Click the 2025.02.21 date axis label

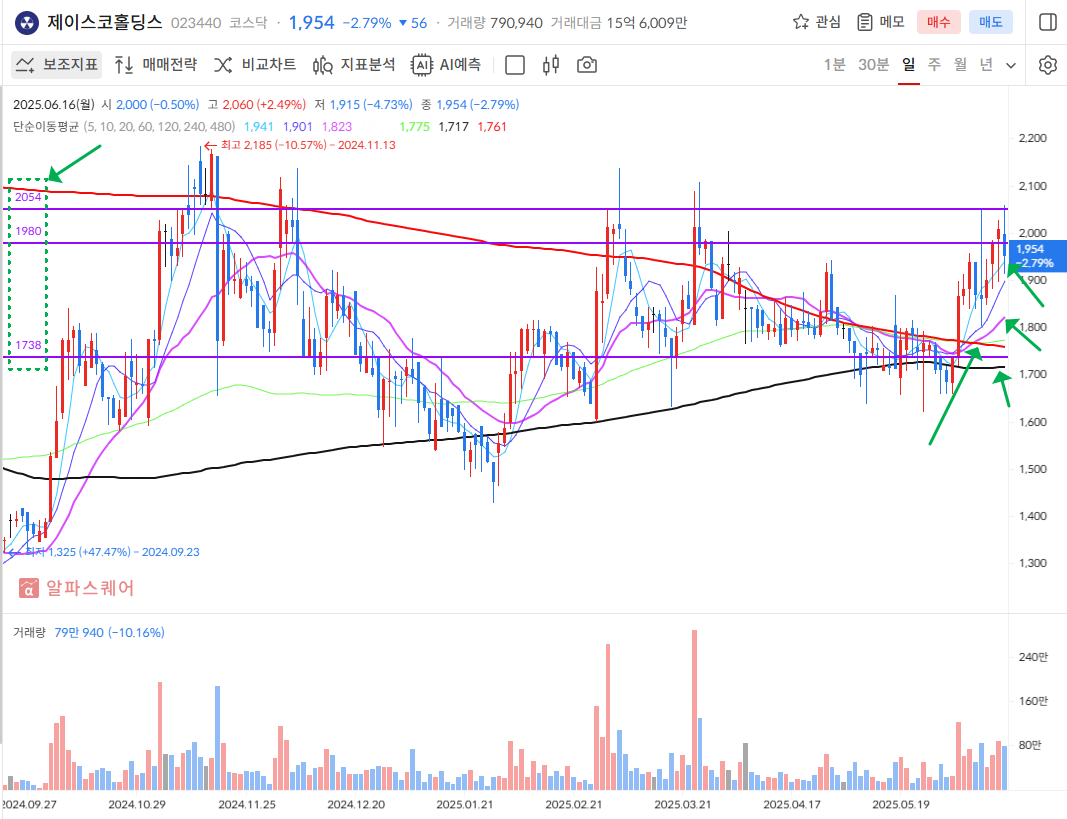point(574,804)
